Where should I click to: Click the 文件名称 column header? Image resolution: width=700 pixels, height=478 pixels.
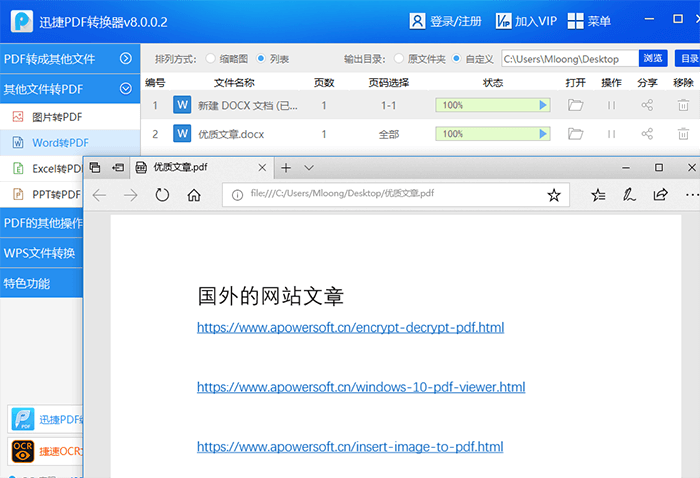pos(234,83)
